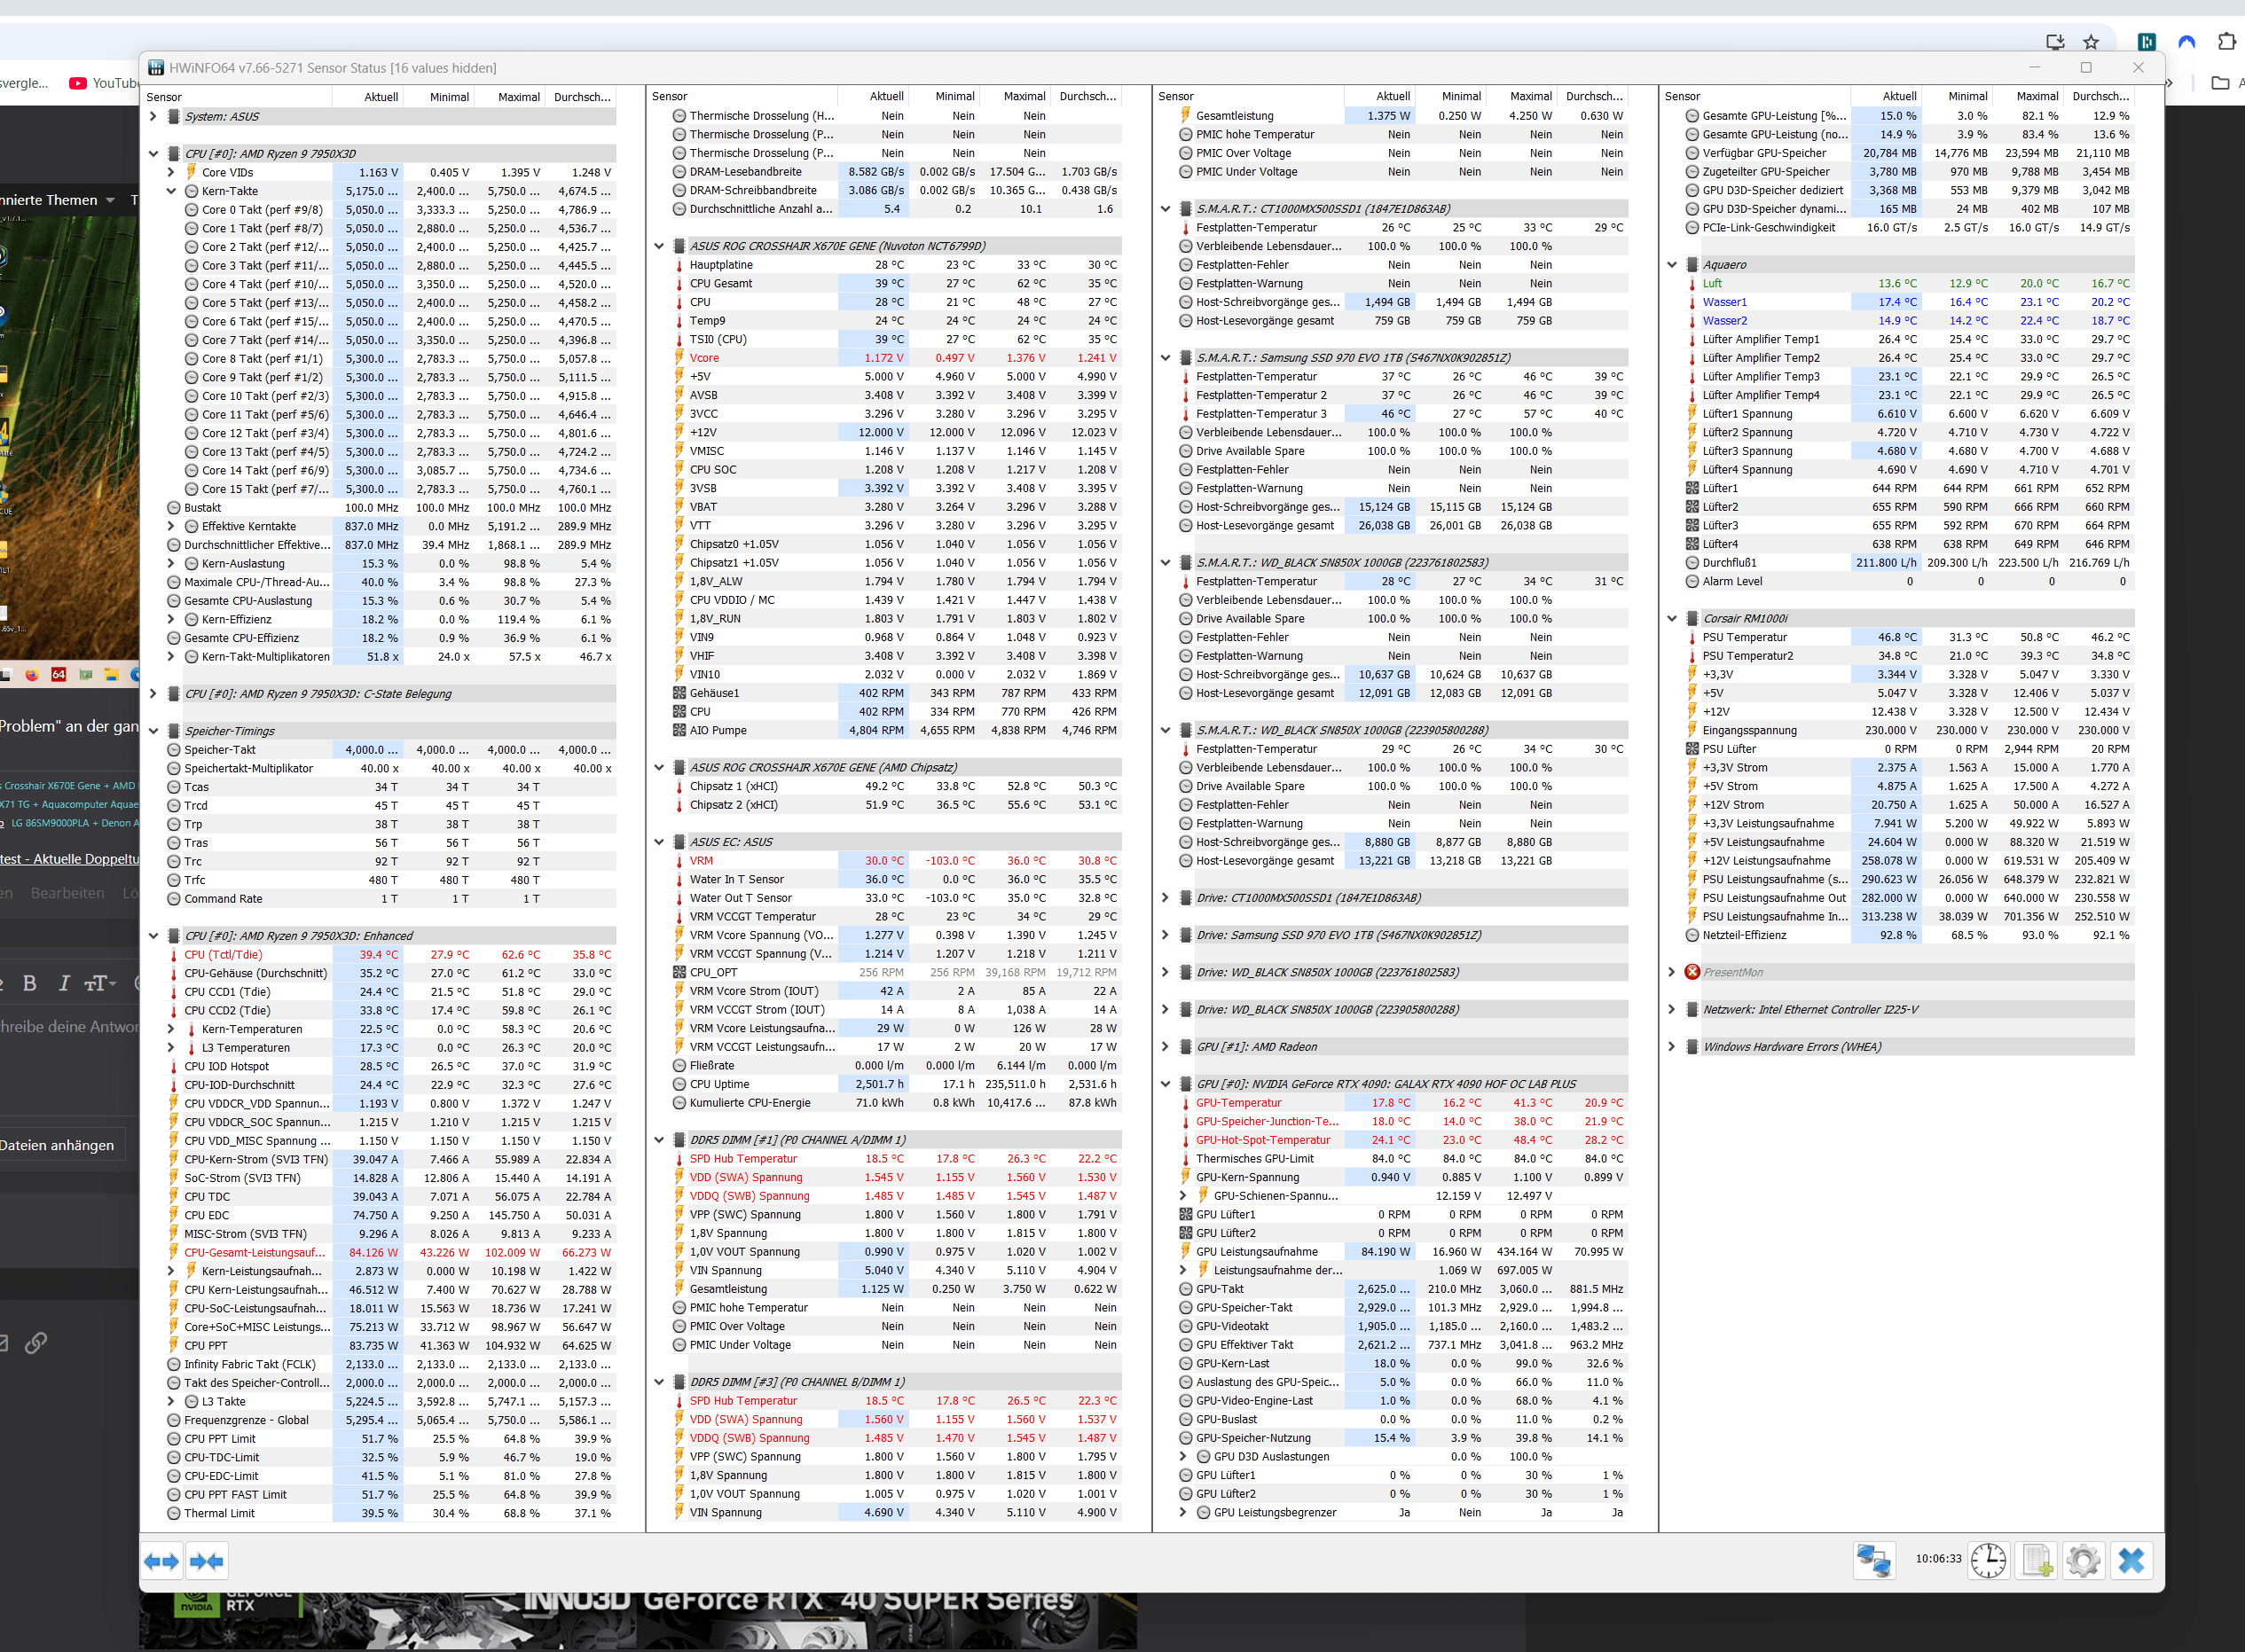Open the YouTube bookmark
This screenshot has height=1652, width=2245.
(x=104, y=83)
